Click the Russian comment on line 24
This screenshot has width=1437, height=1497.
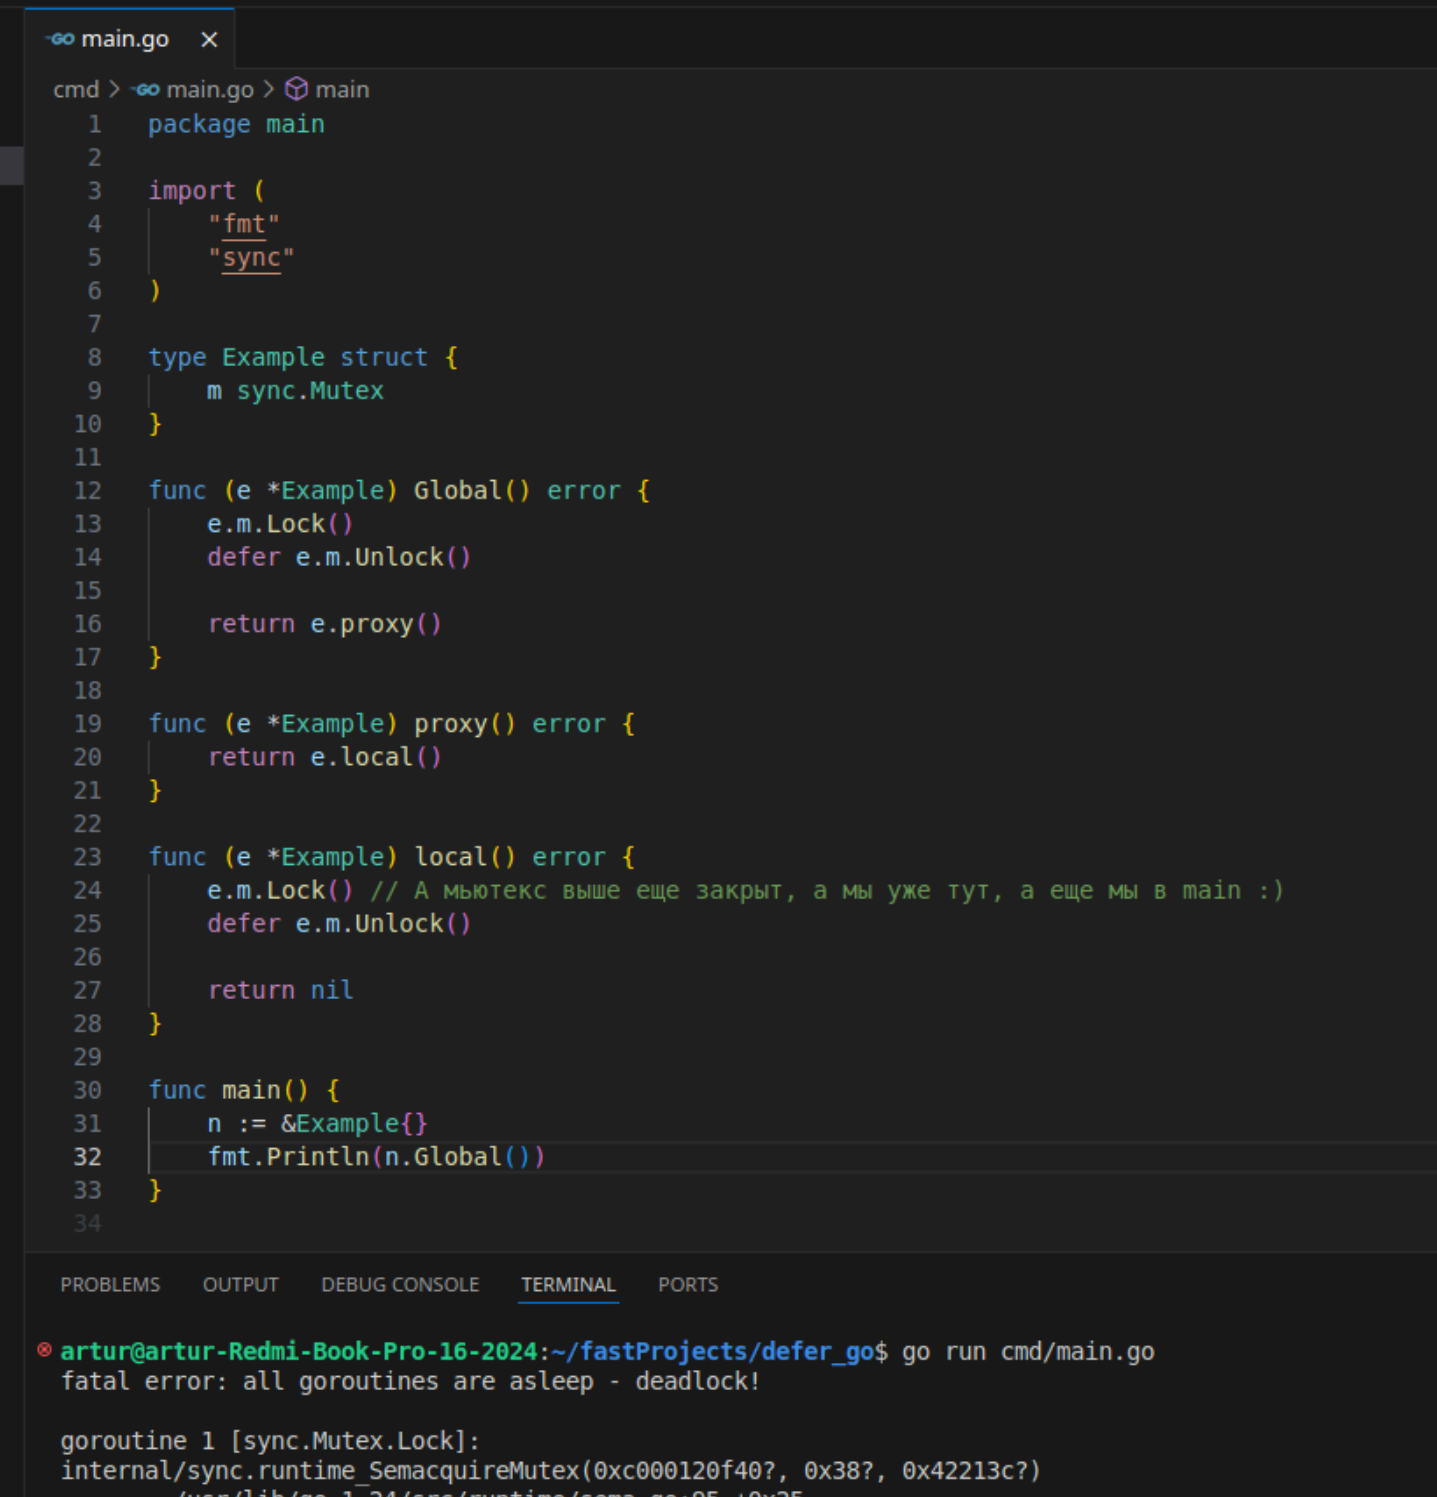coord(827,891)
